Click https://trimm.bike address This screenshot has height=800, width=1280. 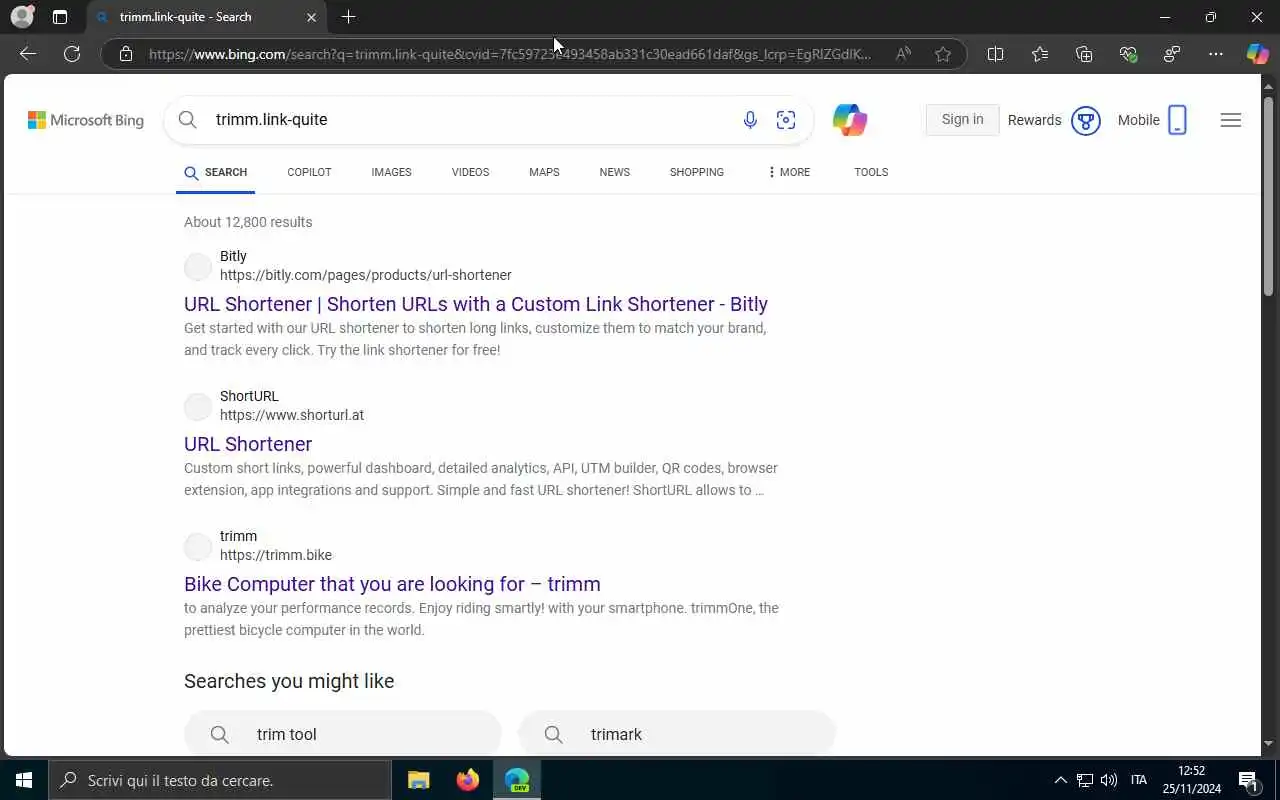click(276, 555)
